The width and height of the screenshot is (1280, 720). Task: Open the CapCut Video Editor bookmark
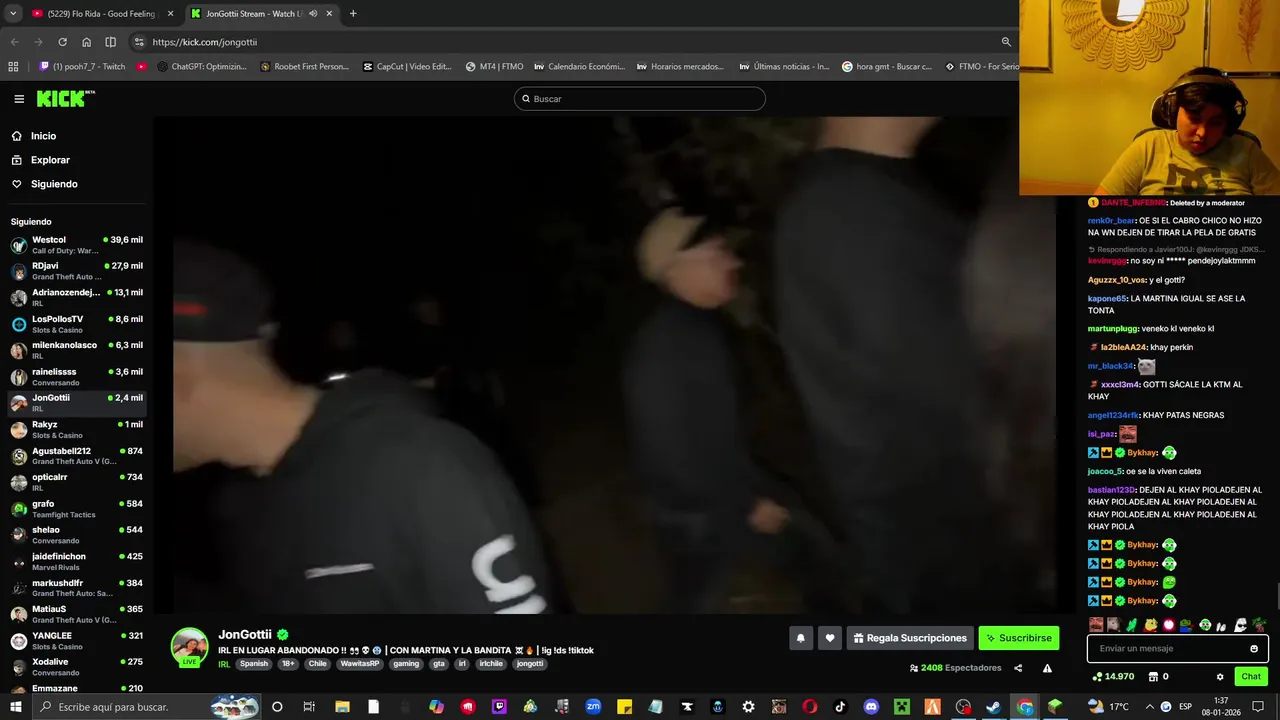tap(407, 67)
